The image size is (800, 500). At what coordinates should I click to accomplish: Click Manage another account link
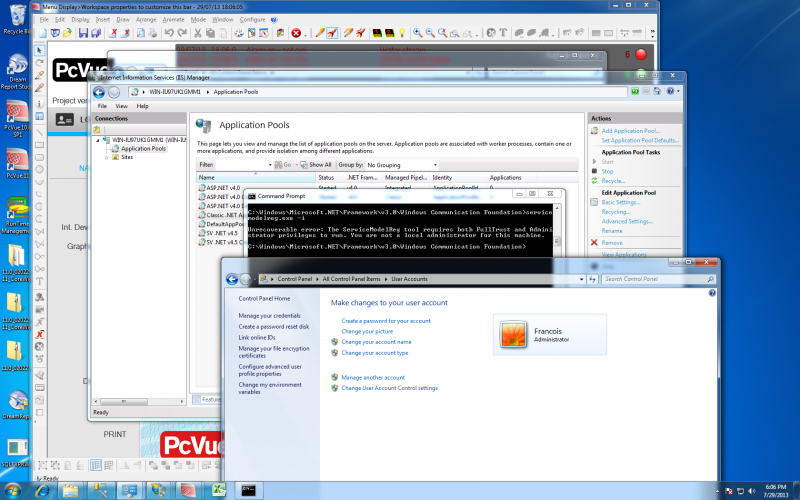pyautogui.click(x=373, y=378)
